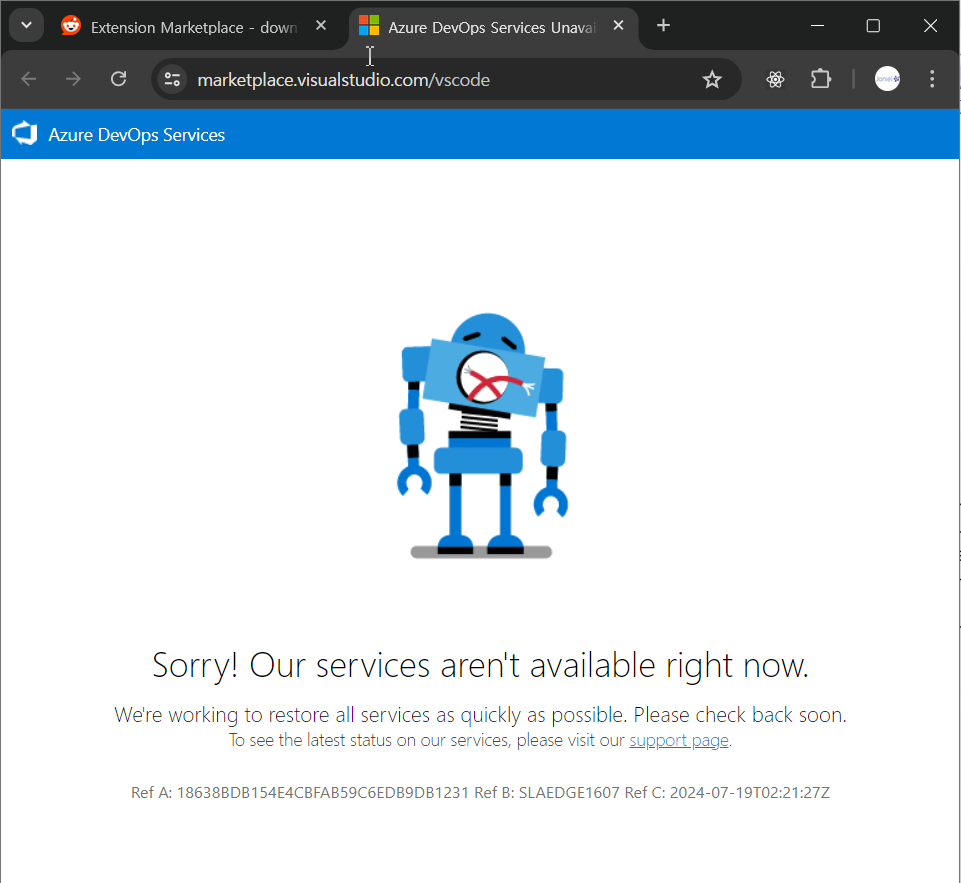Open the Extensions puzzle icon
Viewport: 961px width, 883px height.
click(820, 80)
